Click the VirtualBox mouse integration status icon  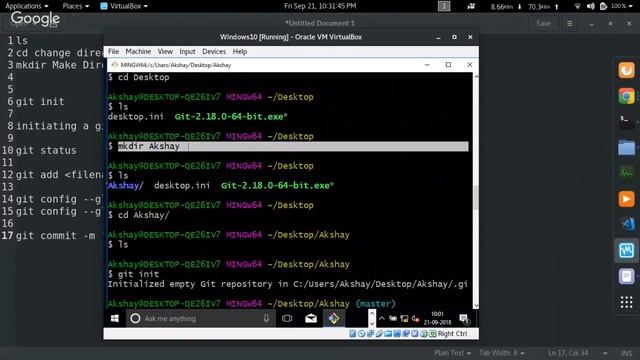click(x=424, y=333)
